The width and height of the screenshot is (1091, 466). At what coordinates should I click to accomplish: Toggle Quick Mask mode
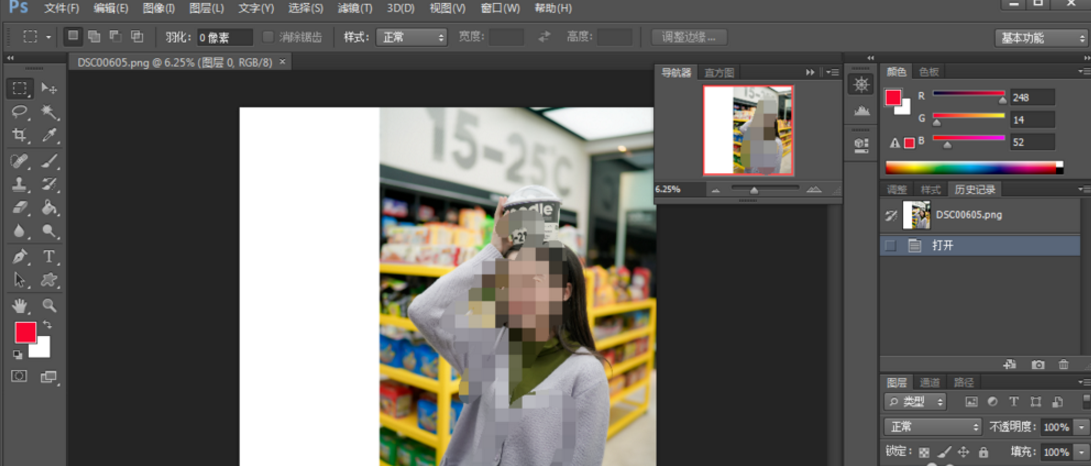pos(19,376)
